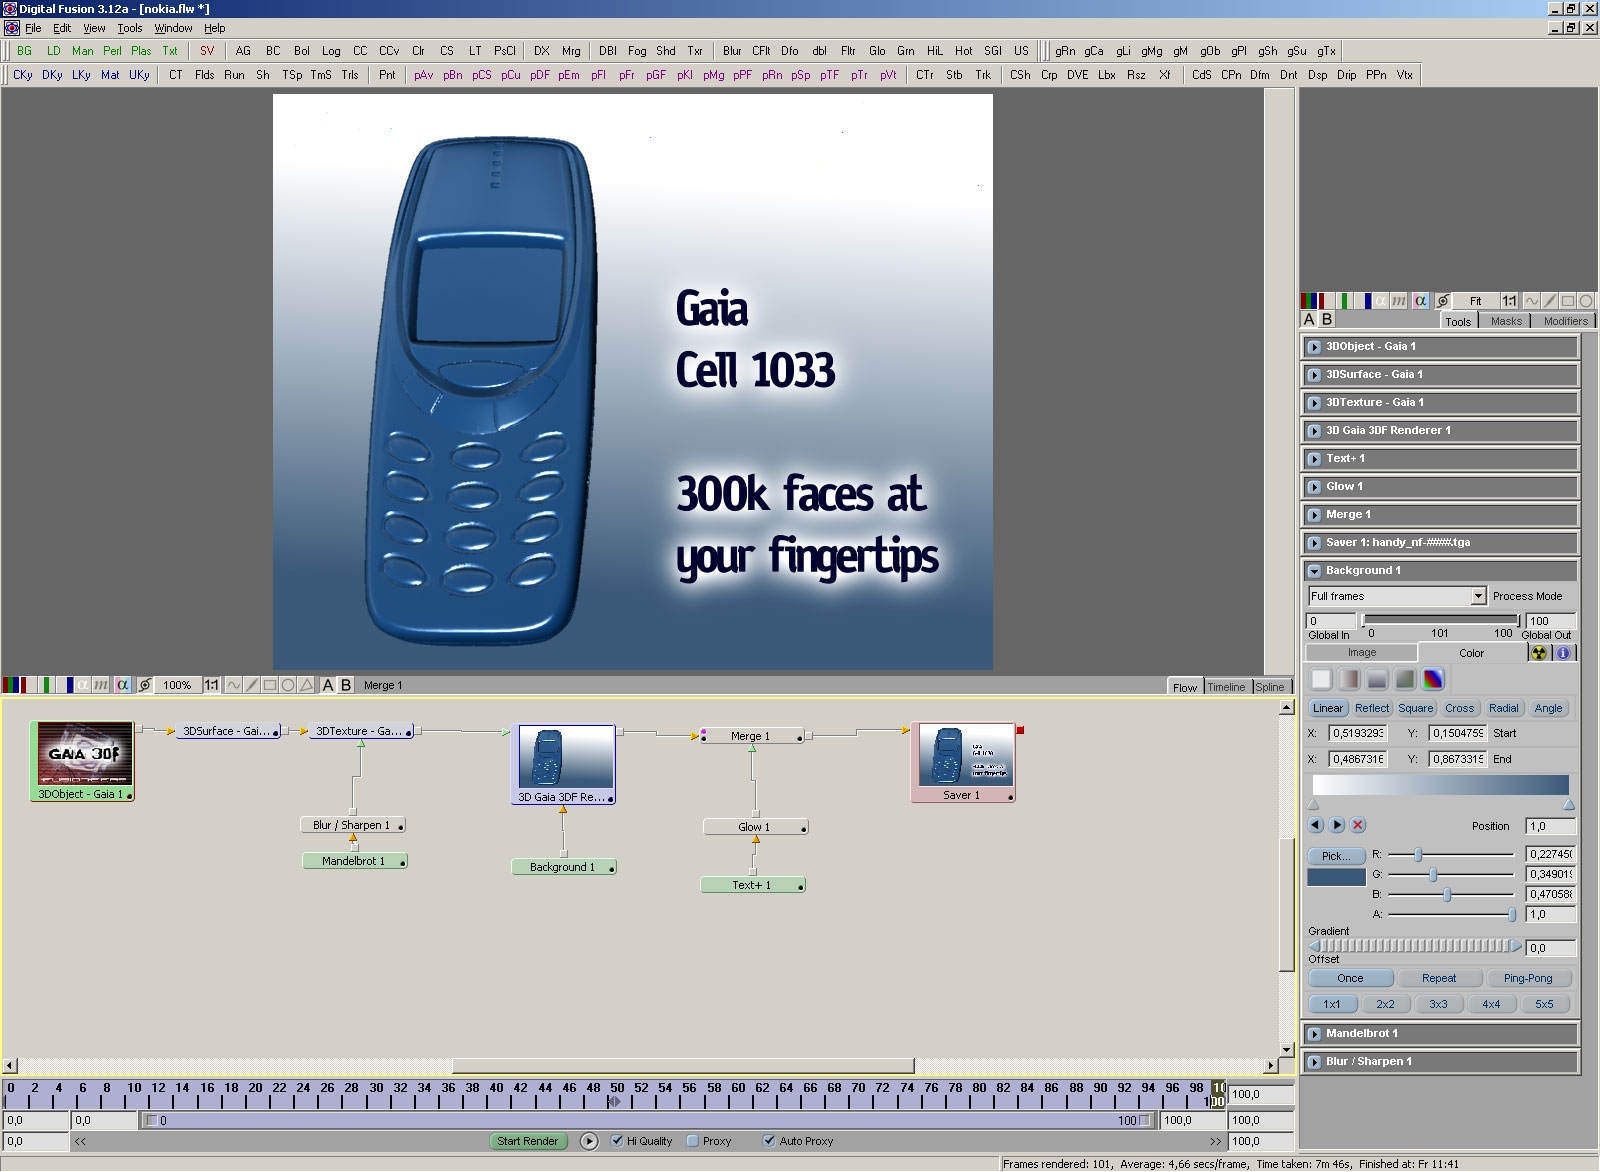Select the ellipse mask tool in the viewer toolbar
The width and height of the screenshot is (1600, 1172).
click(288, 685)
